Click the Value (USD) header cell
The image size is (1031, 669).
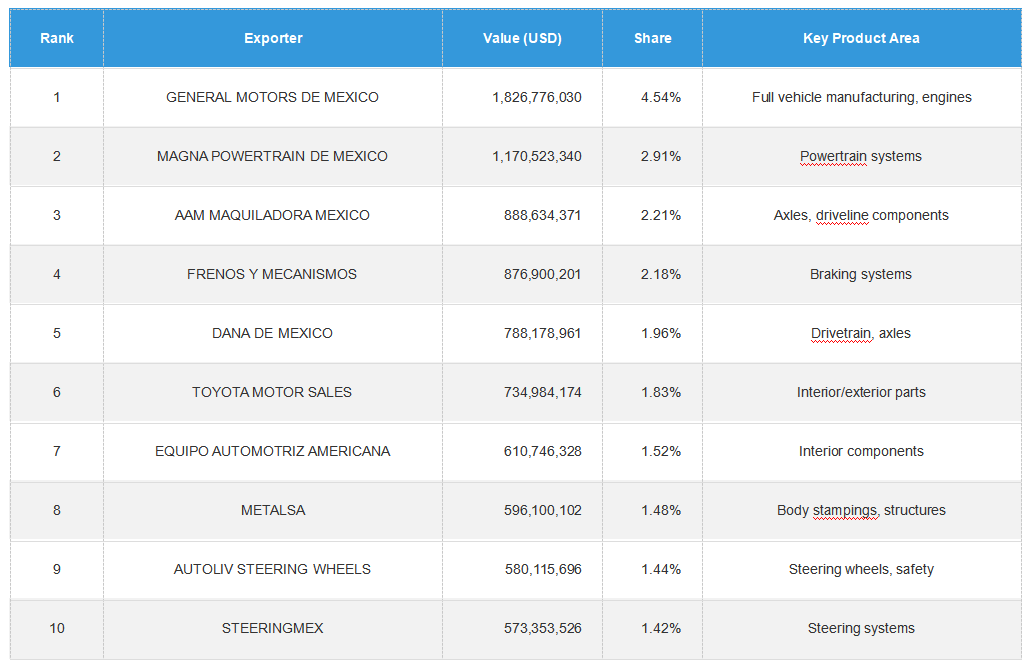(522, 38)
